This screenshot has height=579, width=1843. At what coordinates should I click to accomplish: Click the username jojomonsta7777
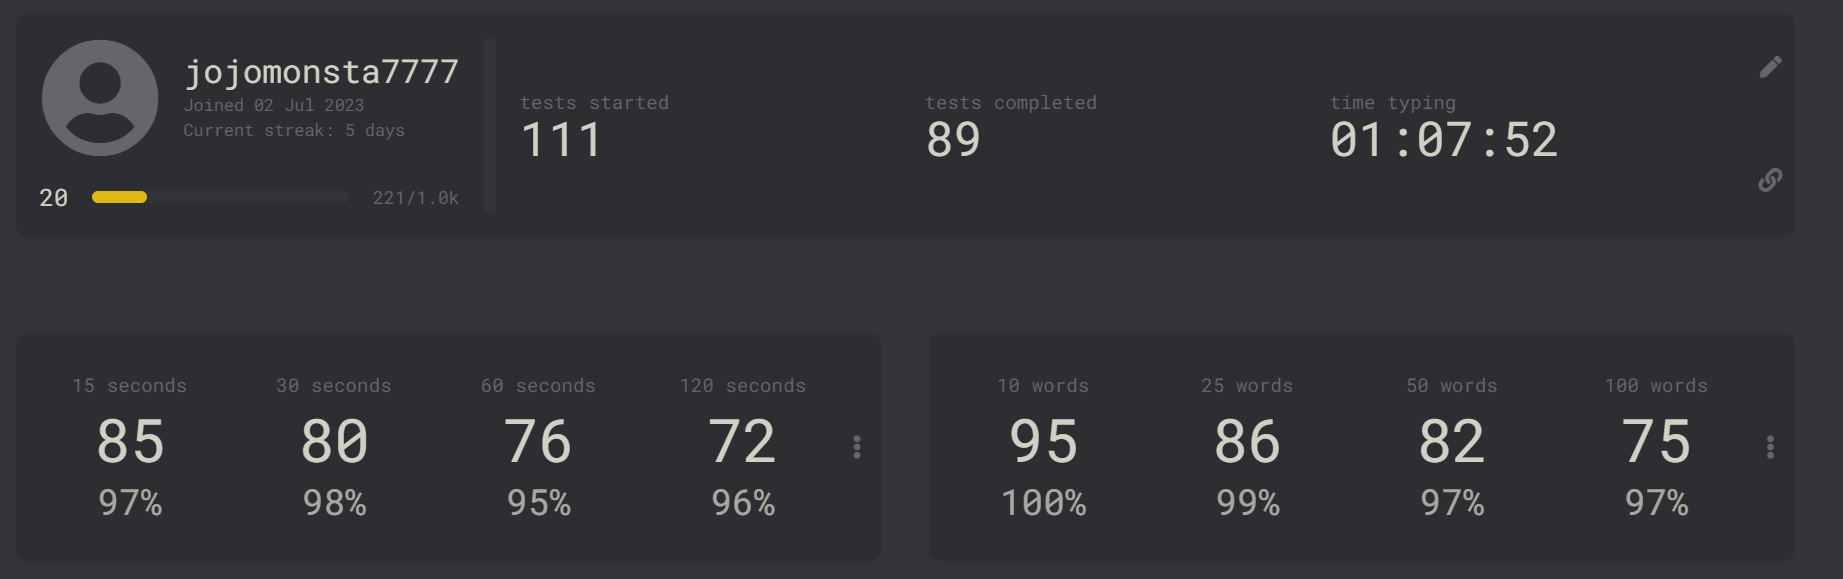tap(321, 72)
